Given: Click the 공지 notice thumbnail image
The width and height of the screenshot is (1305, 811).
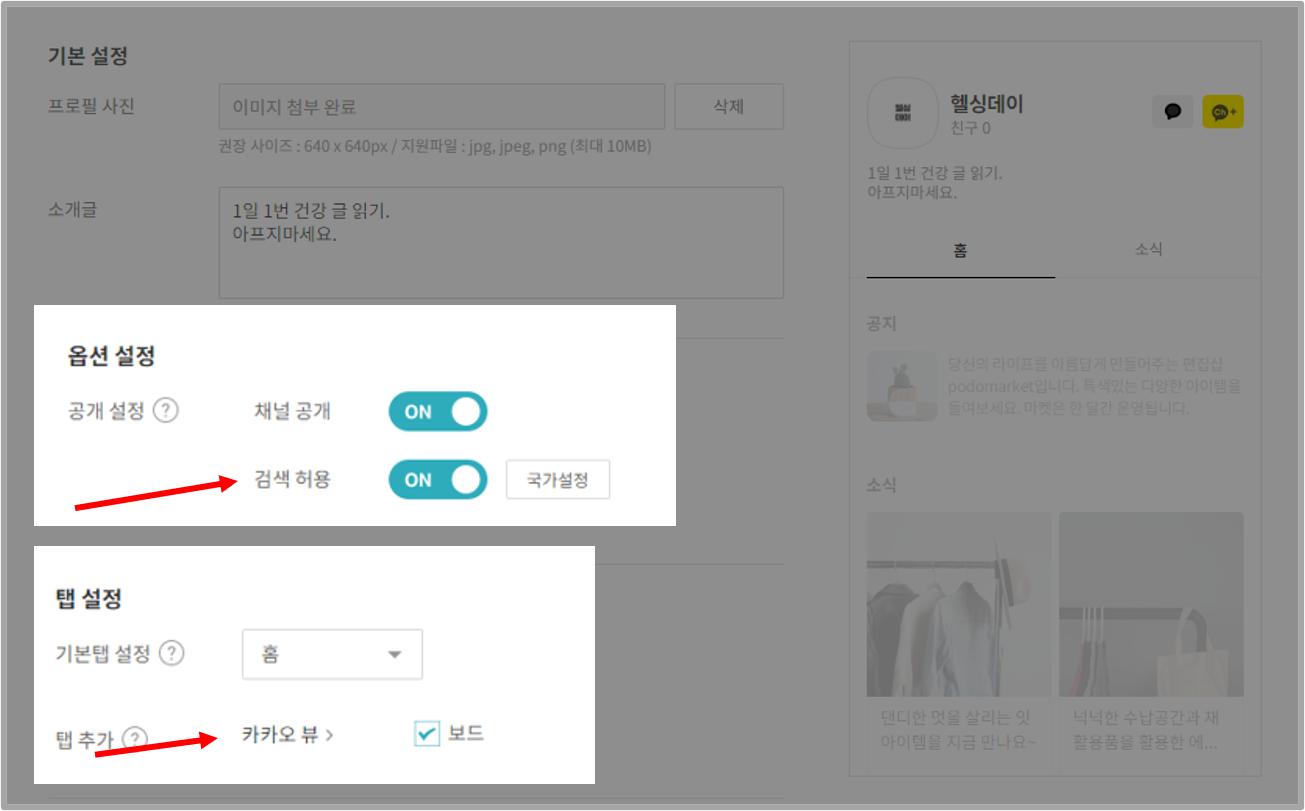Looking at the screenshot, I should pos(901,385).
